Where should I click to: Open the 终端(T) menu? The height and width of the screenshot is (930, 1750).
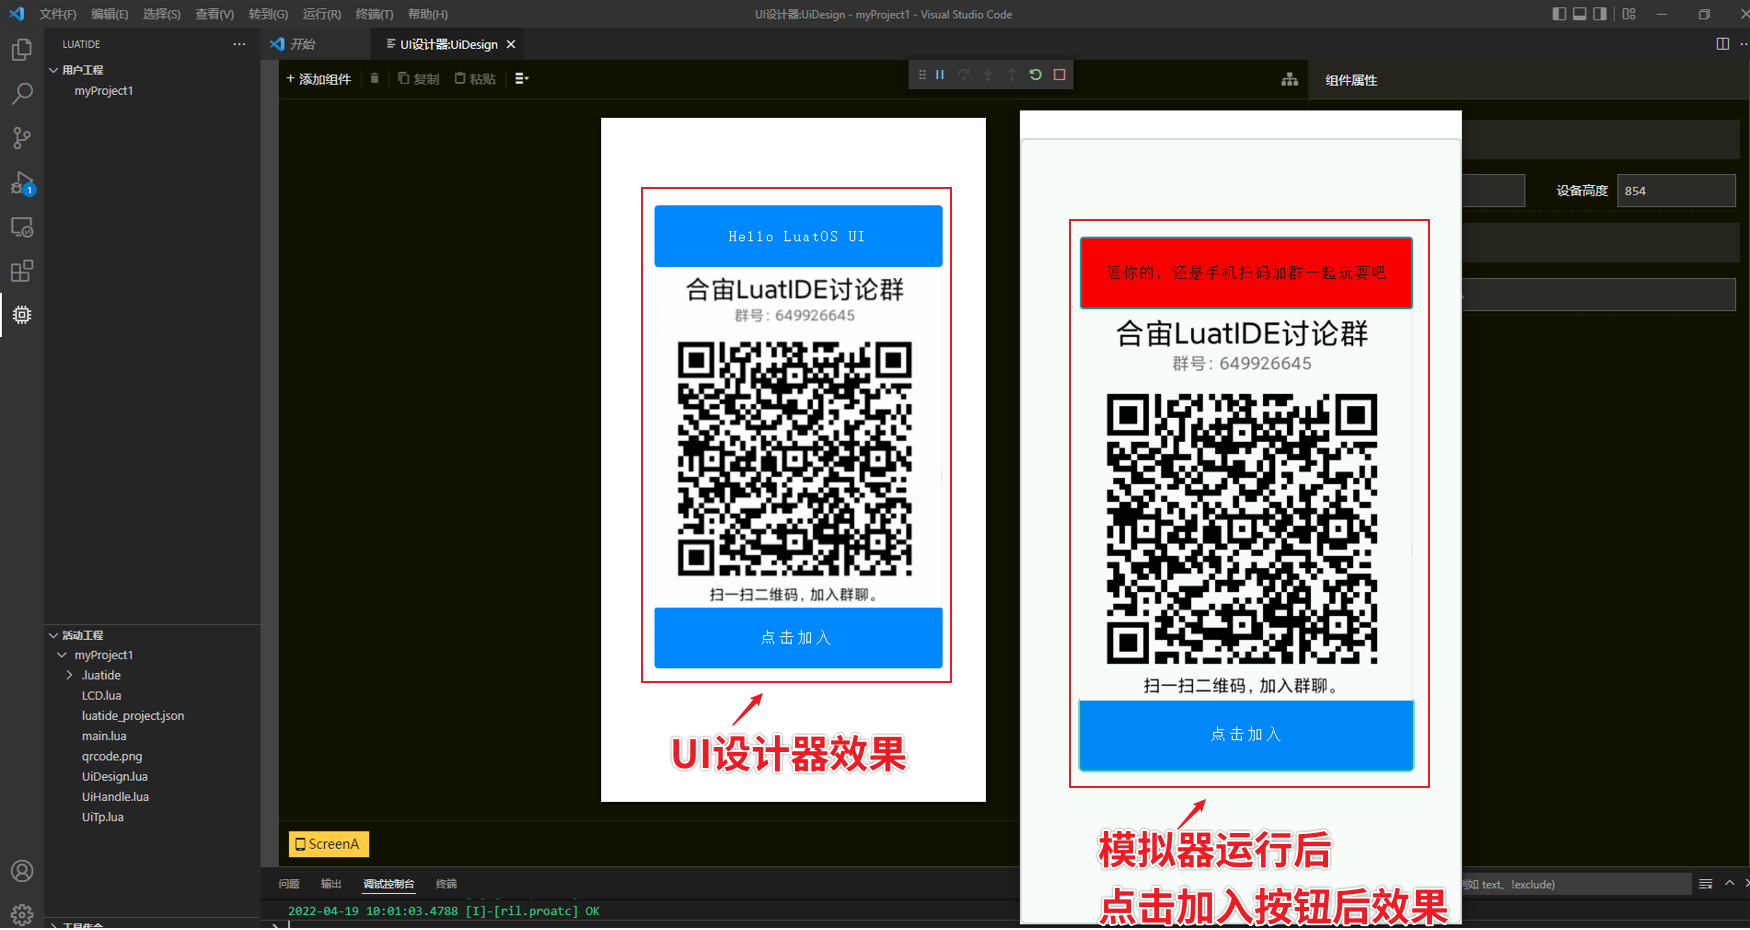[374, 14]
